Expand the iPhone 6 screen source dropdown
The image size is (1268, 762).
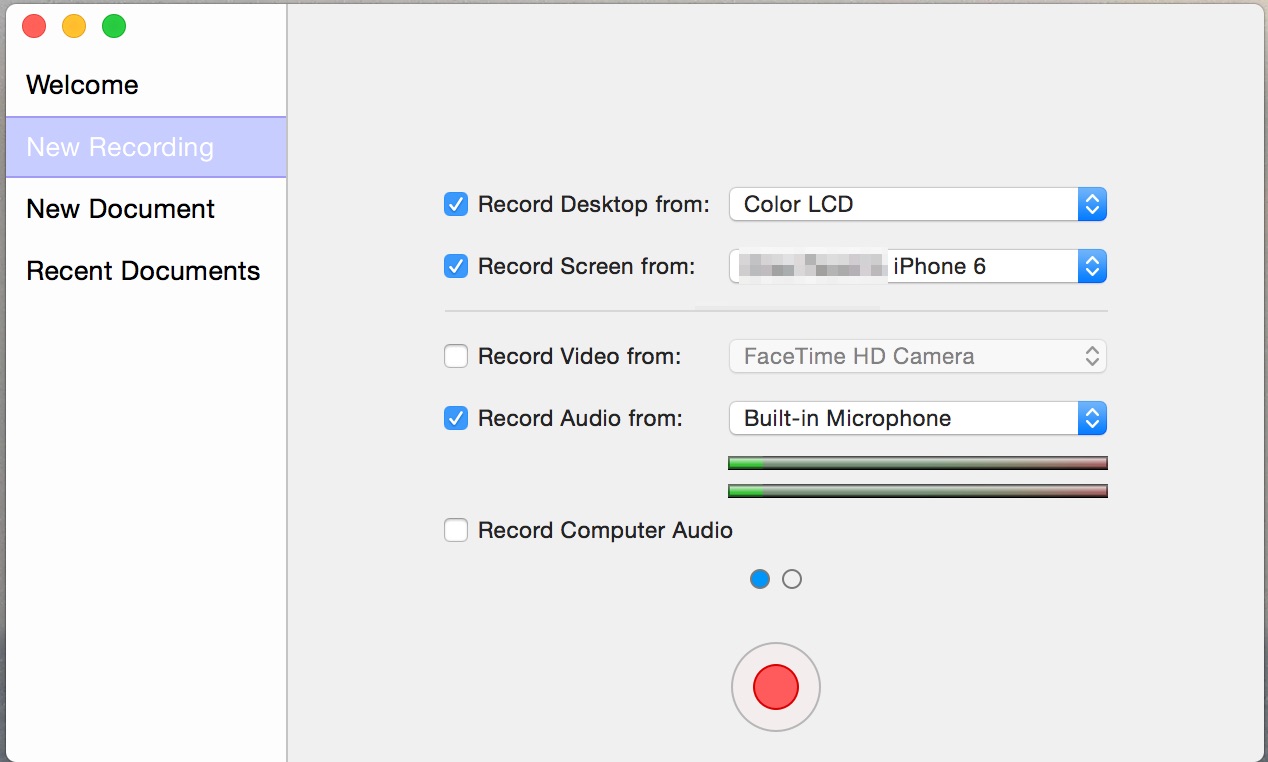[x=917, y=267]
